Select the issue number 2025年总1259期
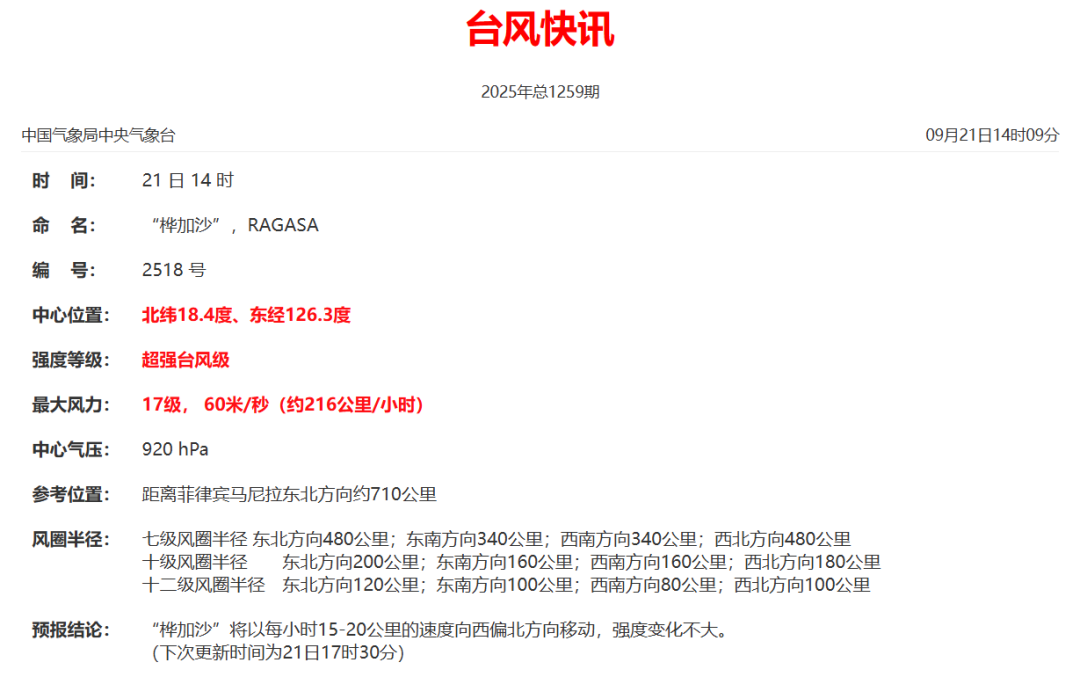Viewport: 1080px width, 677px height. click(x=540, y=92)
